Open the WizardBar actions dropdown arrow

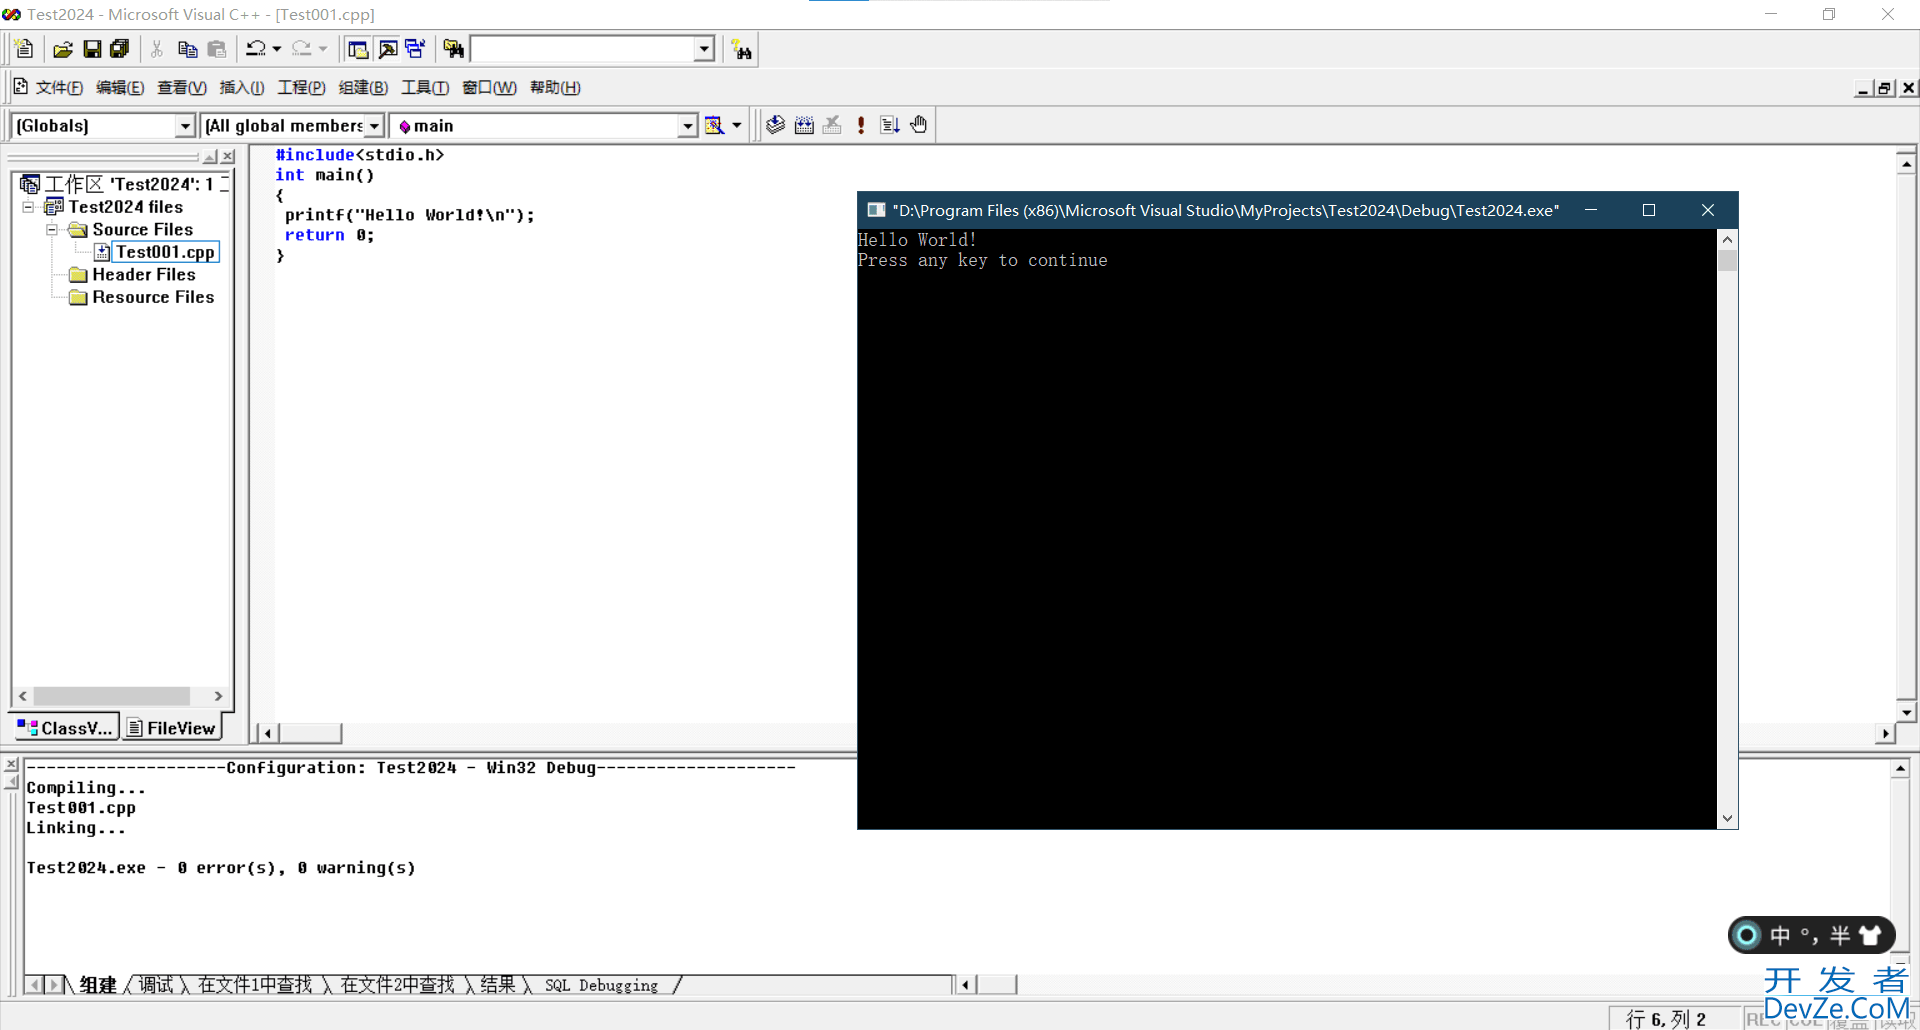pyautogui.click(x=737, y=125)
